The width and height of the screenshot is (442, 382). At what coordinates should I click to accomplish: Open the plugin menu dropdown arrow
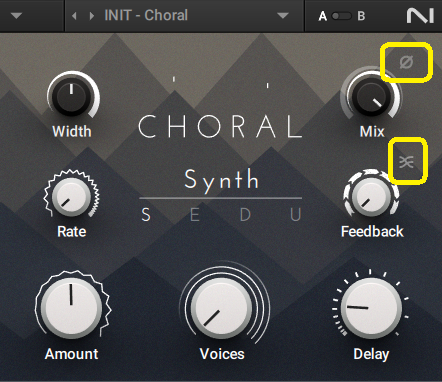pos(16,16)
